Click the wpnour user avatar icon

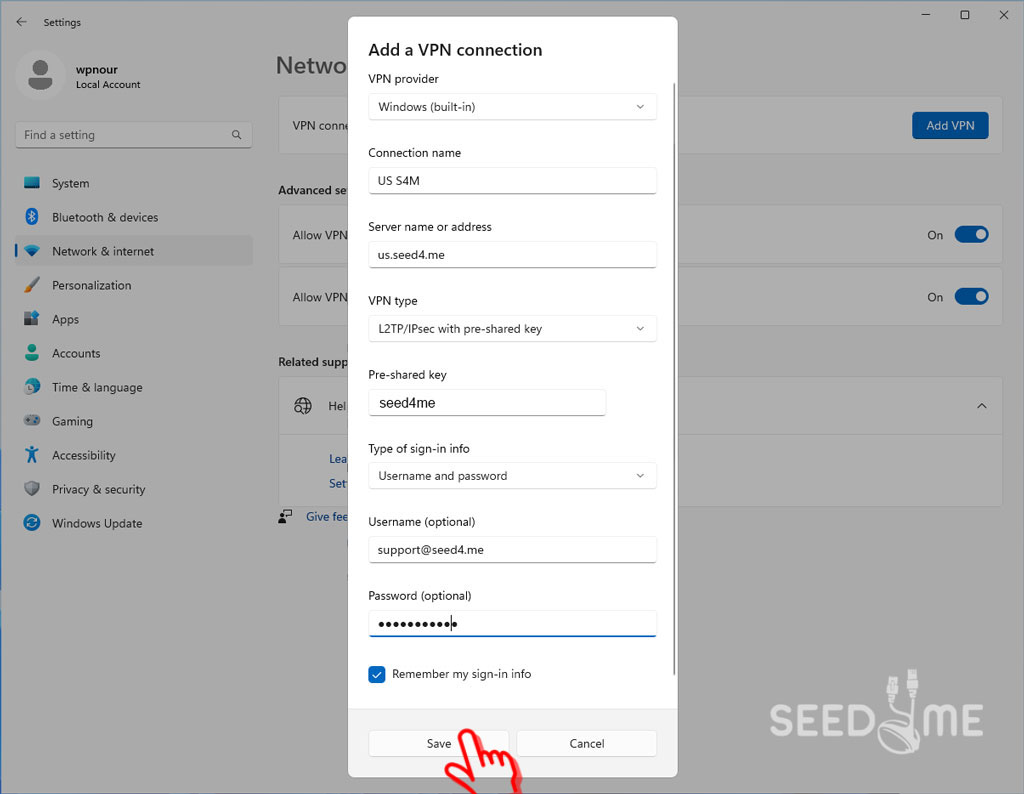40,75
